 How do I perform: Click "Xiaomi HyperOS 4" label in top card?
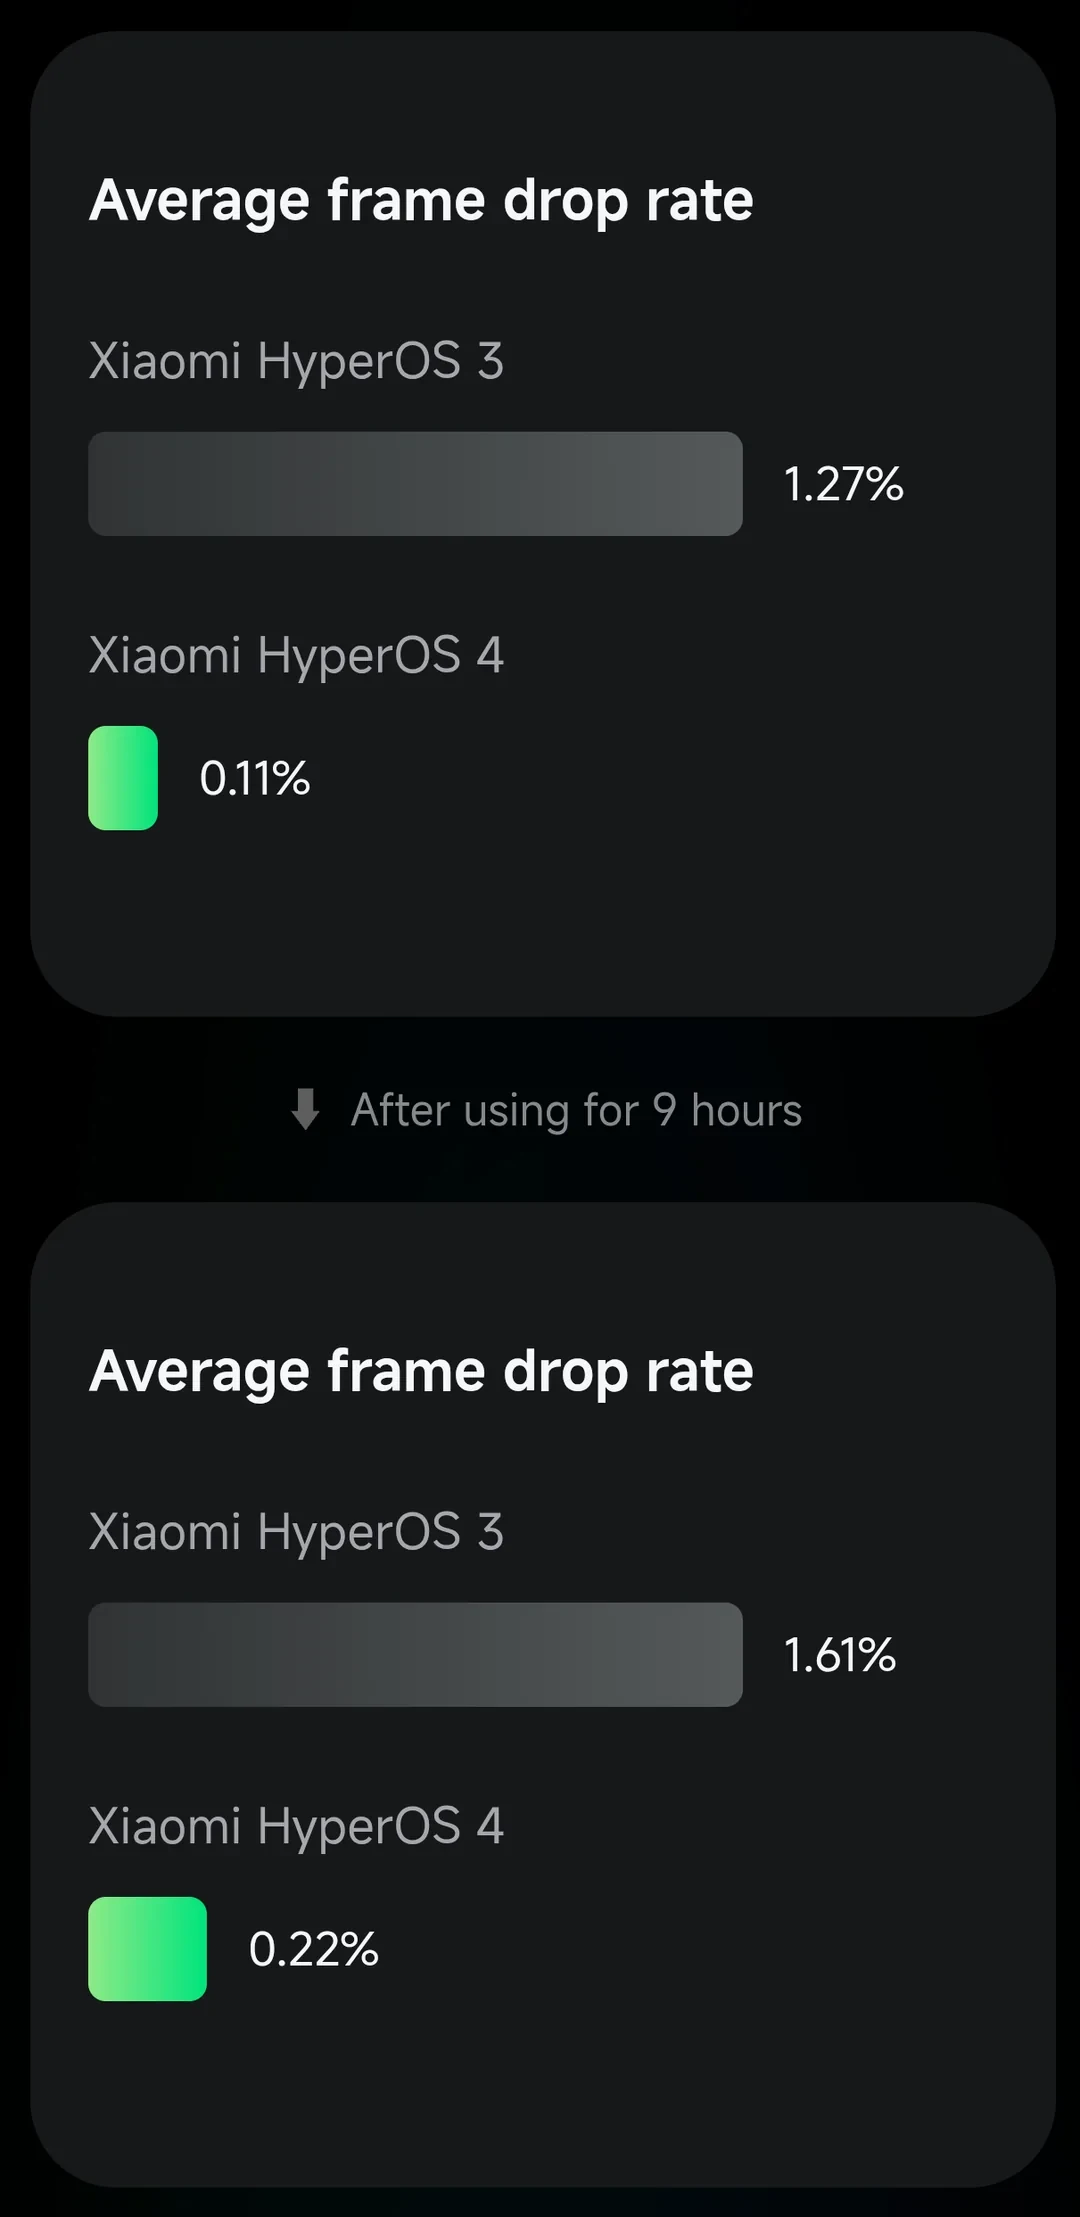click(296, 656)
